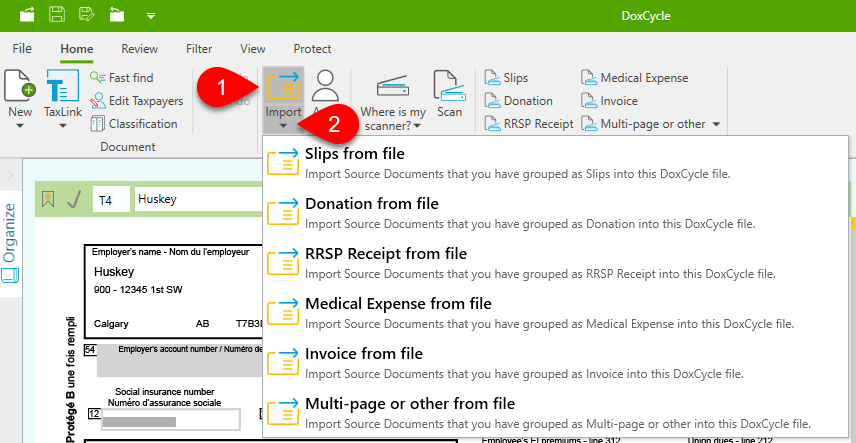The image size is (856, 443).
Task: Choose Slips from file menu entry
Action: [557, 162]
